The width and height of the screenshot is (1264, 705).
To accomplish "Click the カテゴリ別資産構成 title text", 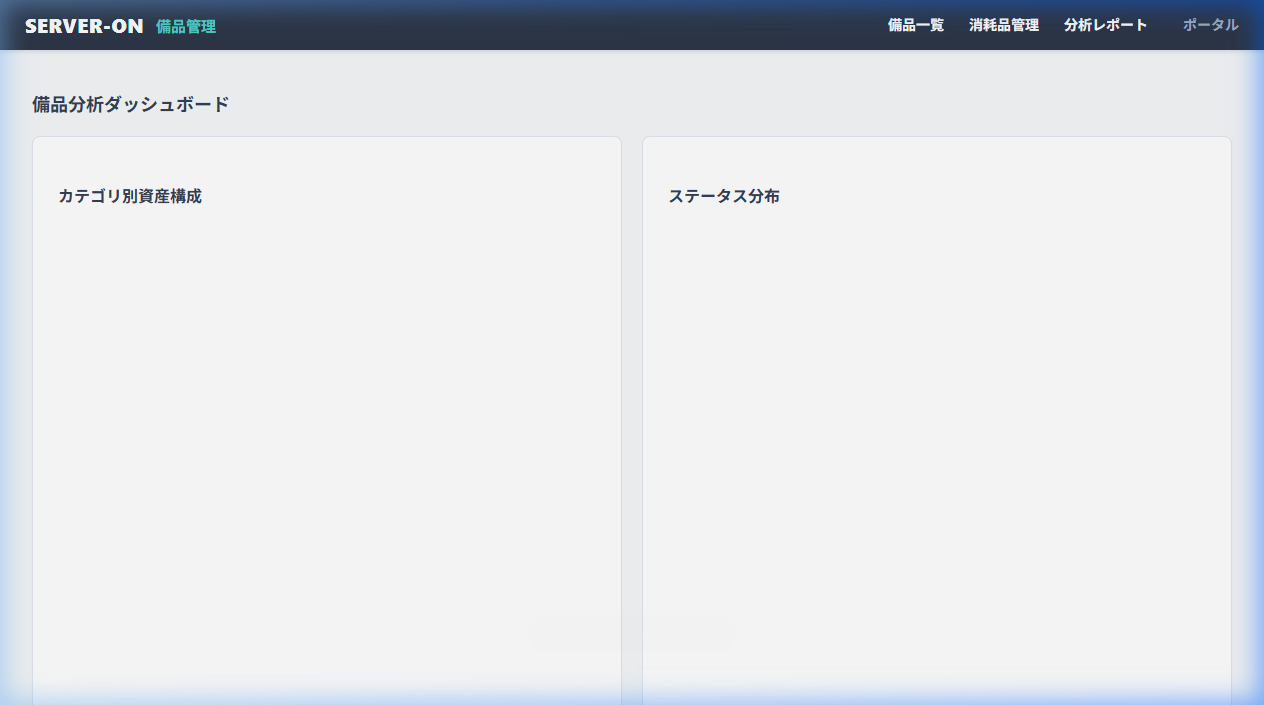I will [x=131, y=196].
